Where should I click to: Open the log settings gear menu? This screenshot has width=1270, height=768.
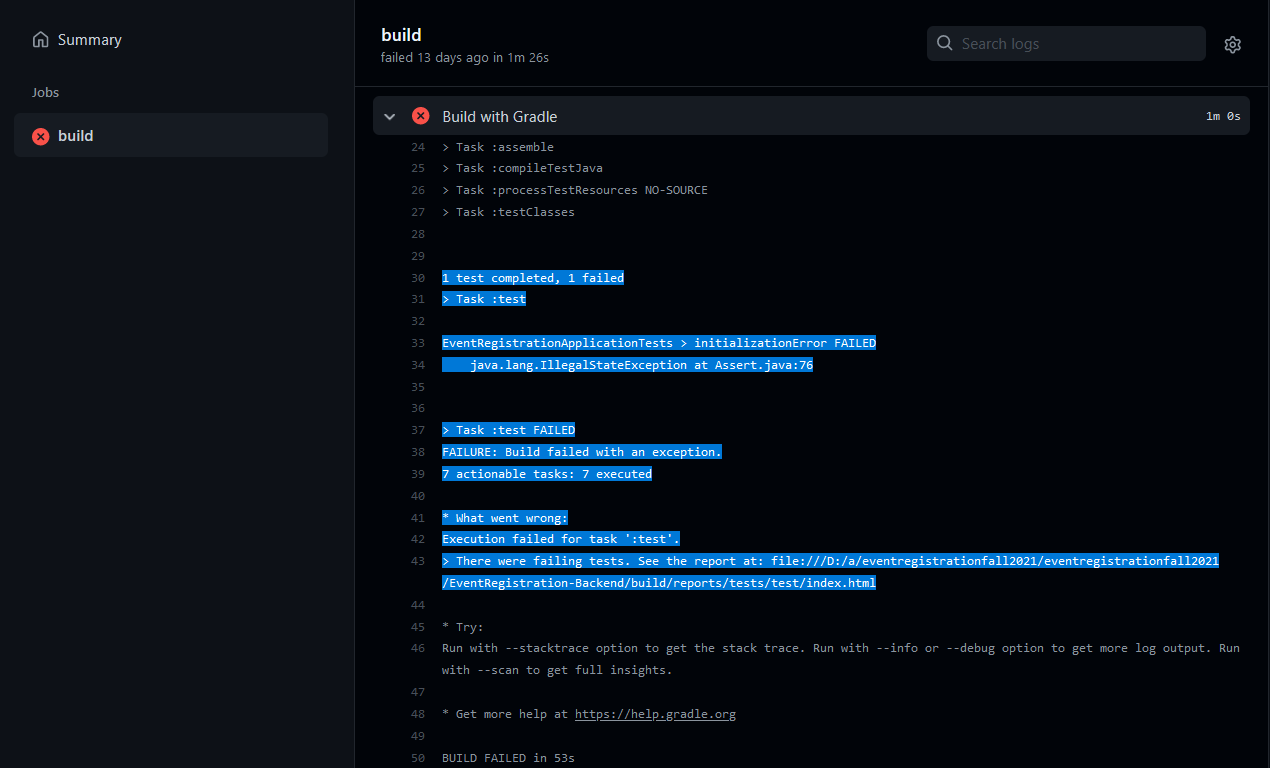[1232, 44]
